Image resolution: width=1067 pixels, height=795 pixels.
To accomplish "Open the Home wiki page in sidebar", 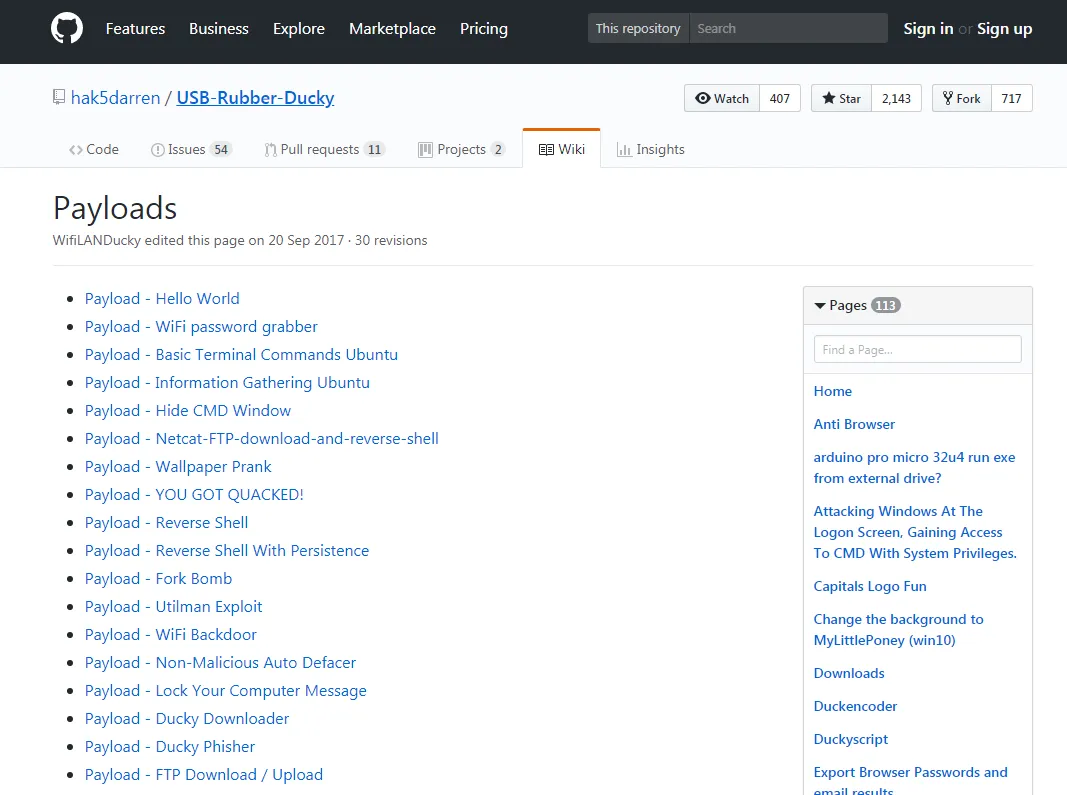I will (x=832, y=391).
